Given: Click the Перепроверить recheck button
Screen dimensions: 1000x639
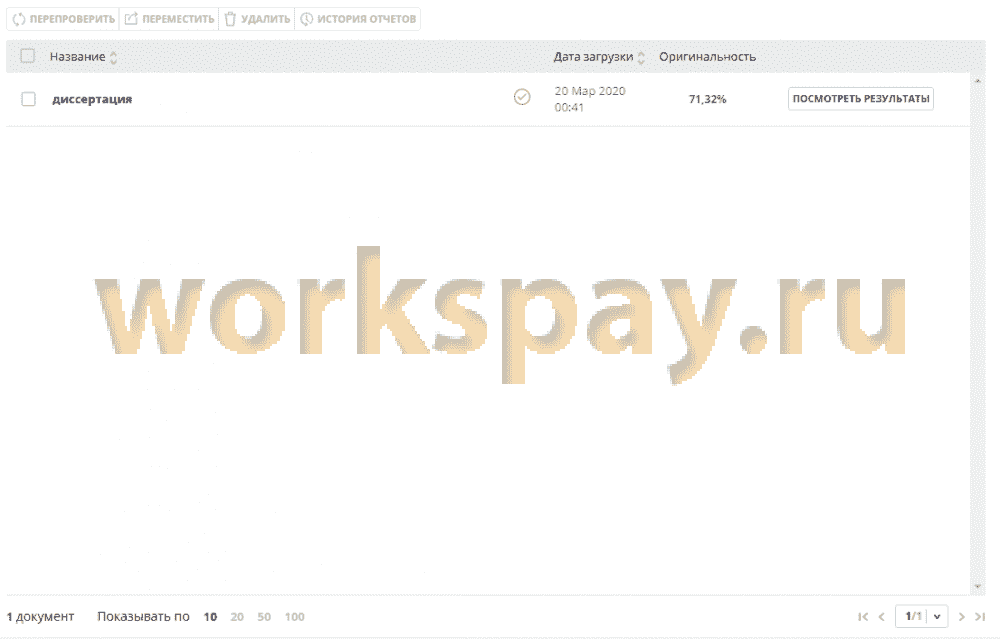Looking at the screenshot, I should tap(63, 19).
